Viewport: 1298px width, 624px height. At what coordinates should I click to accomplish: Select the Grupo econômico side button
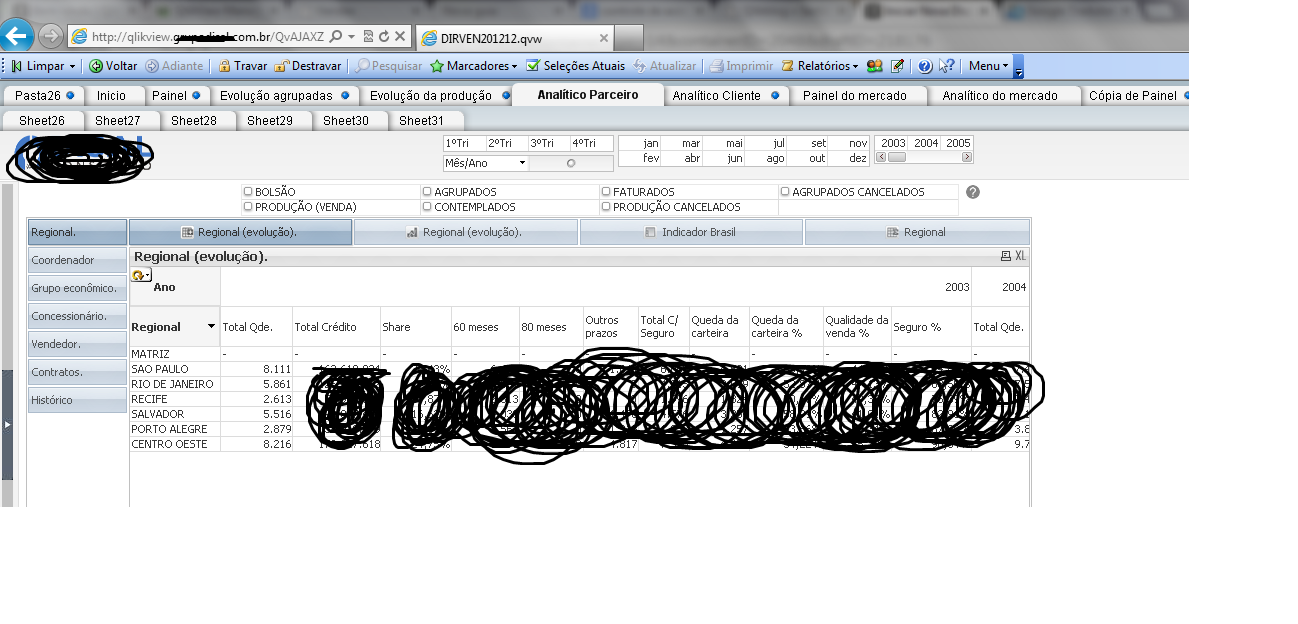(77, 288)
